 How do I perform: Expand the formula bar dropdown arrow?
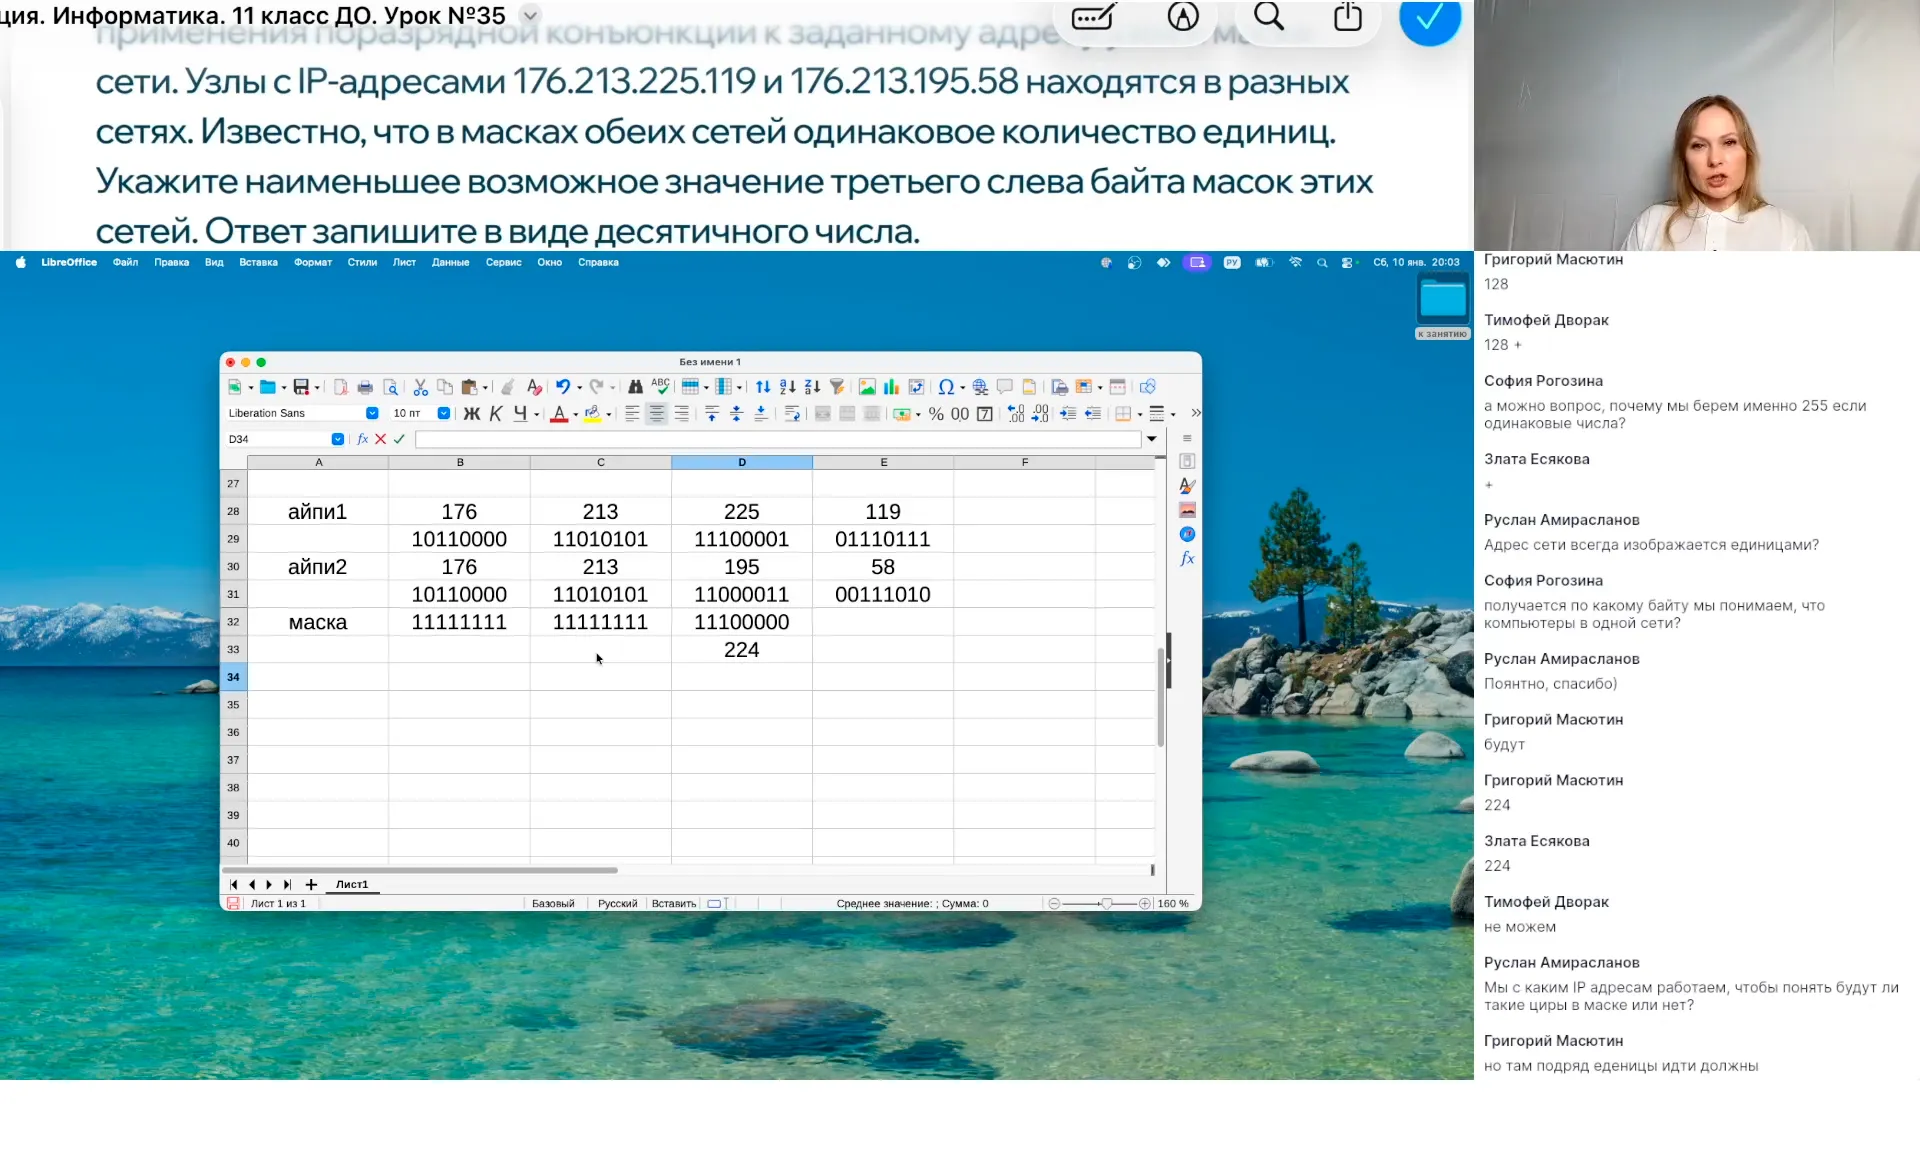pyautogui.click(x=1152, y=439)
